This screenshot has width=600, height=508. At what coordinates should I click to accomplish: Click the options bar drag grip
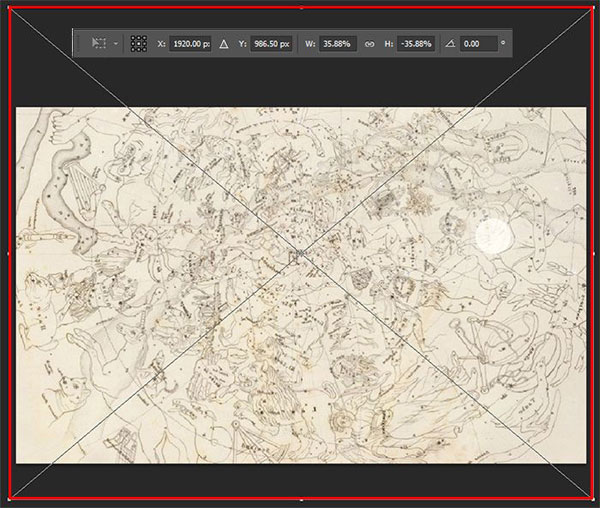point(78,43)
